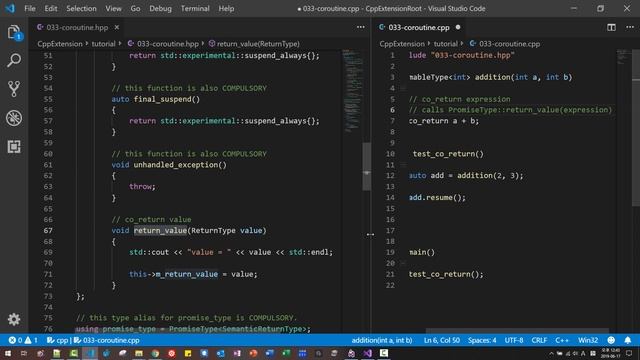The width and height of the screenshot is (640, 360).
Task: Click unhandled_exception() on line 61
Action: (x=180, y=165)
